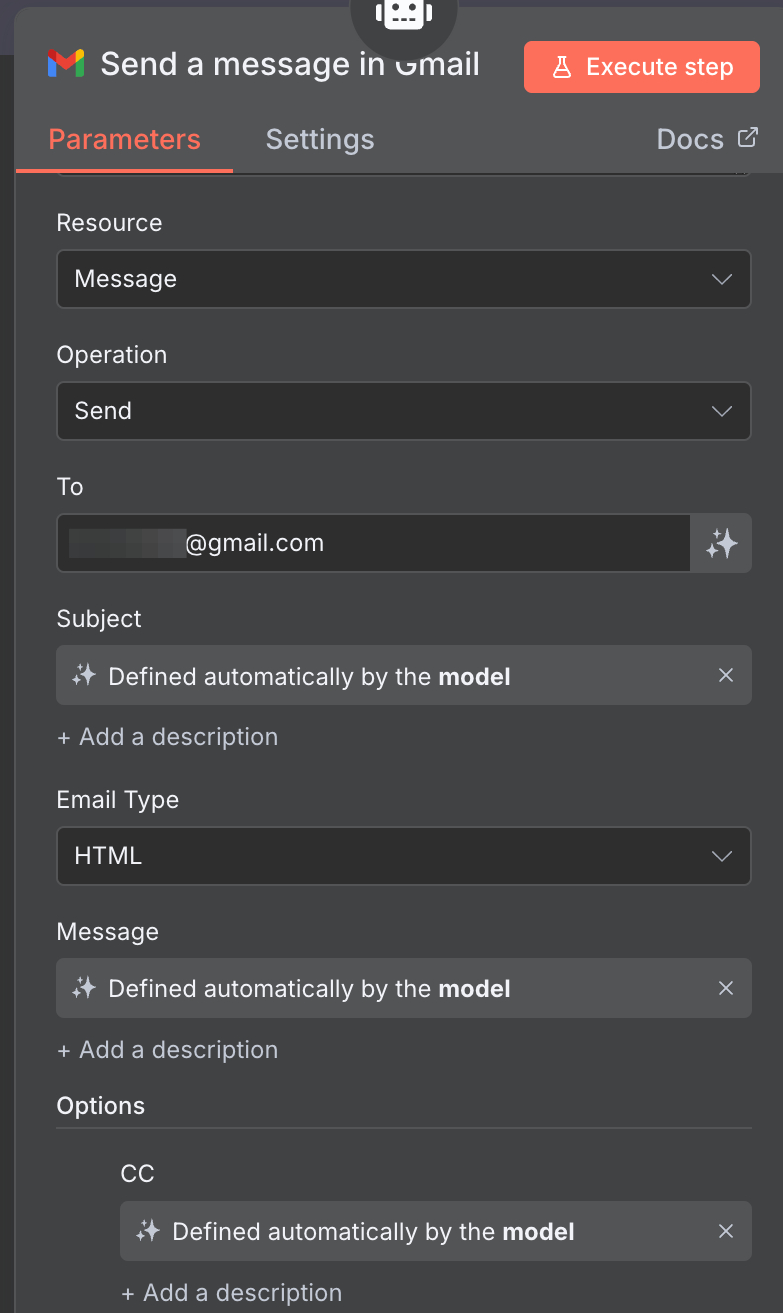Image resolution: width=783 pixels, height=1313 pixels.
Task: Open the Docs page
Action: [x=690, y=139]
